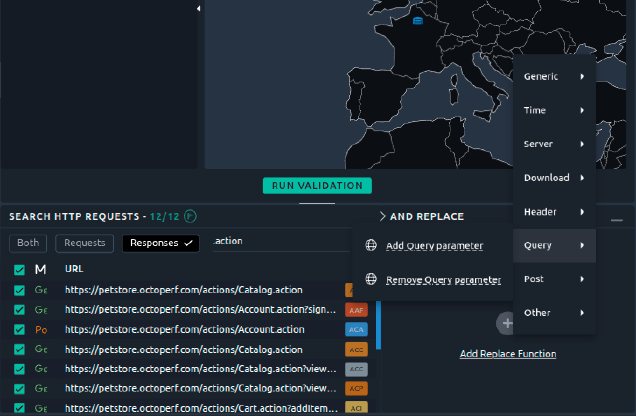Choose Add Query parameter from the submenu
Screen dimensions: 636x416
pos(434,246)
